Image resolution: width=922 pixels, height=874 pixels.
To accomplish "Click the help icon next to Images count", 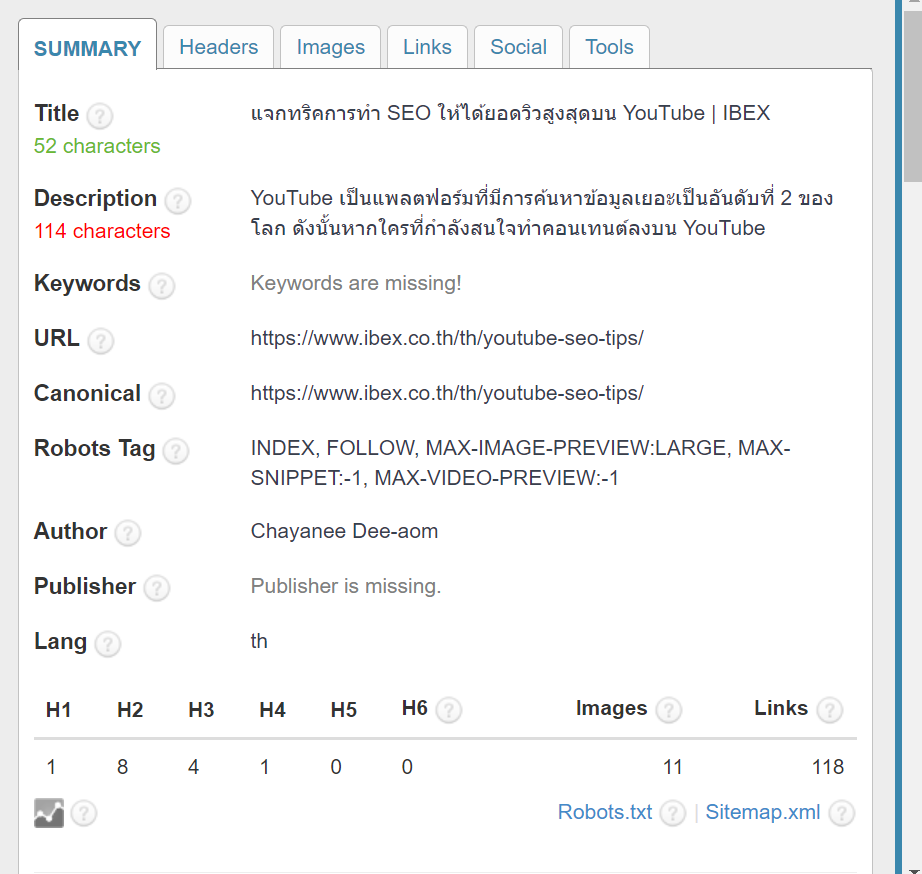I will click(x=669, y=710).
